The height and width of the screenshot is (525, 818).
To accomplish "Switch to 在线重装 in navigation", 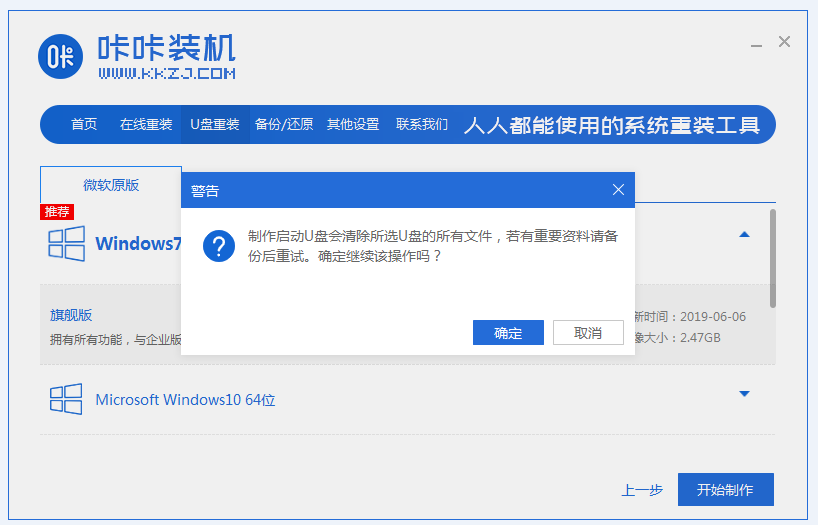I will pyautogui.click(x=146, y=125).
